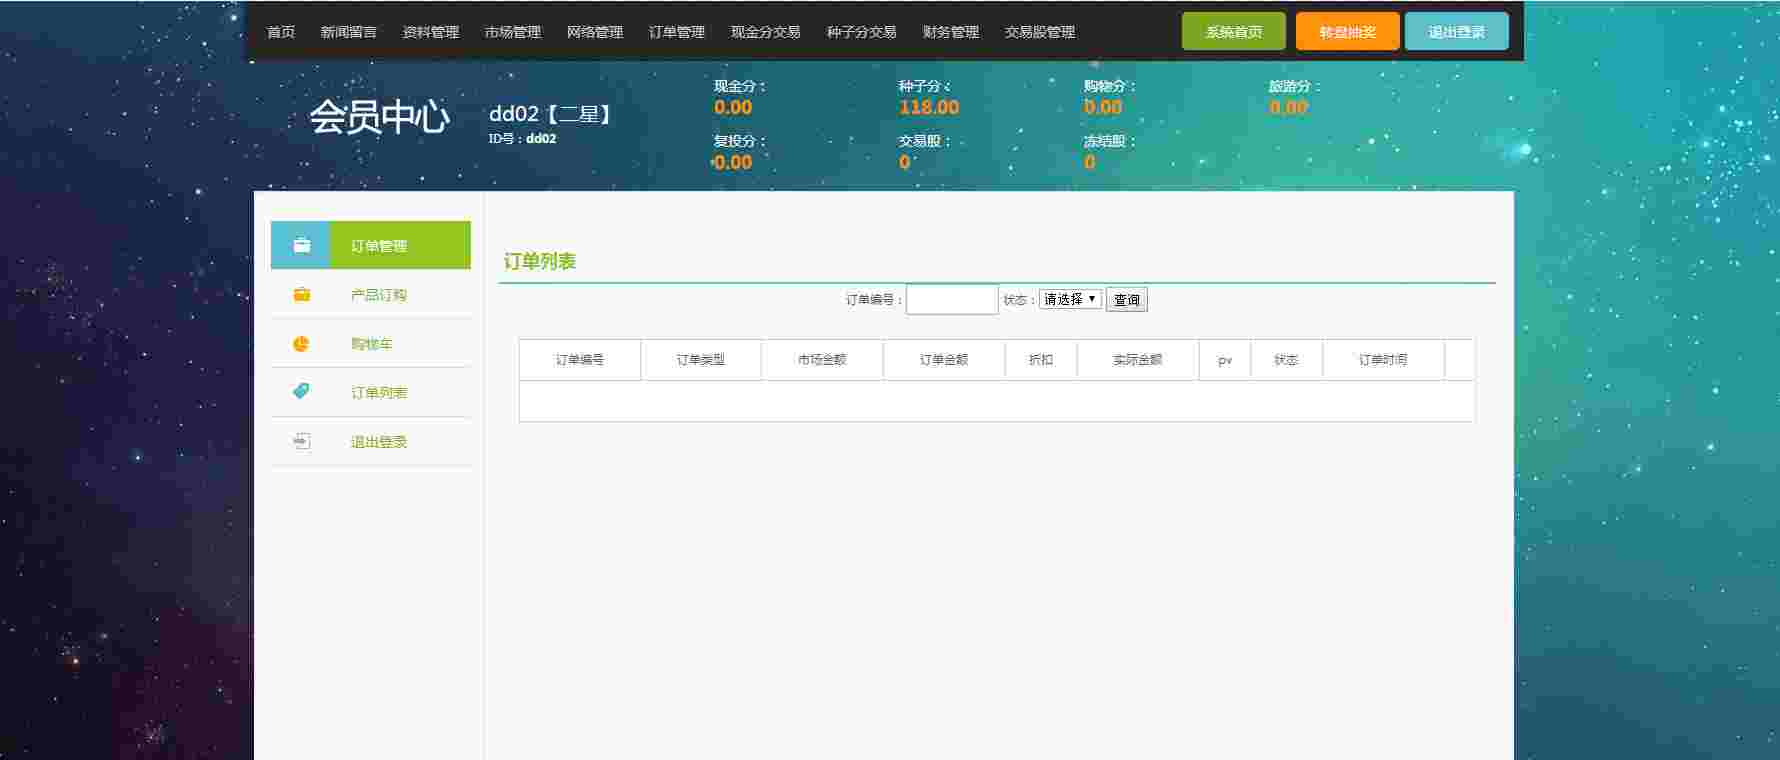Click the 交易股管理 menu item
Image resolution: width=1780 pixels, height=760 pixels.
click(x=1039, y=32)
